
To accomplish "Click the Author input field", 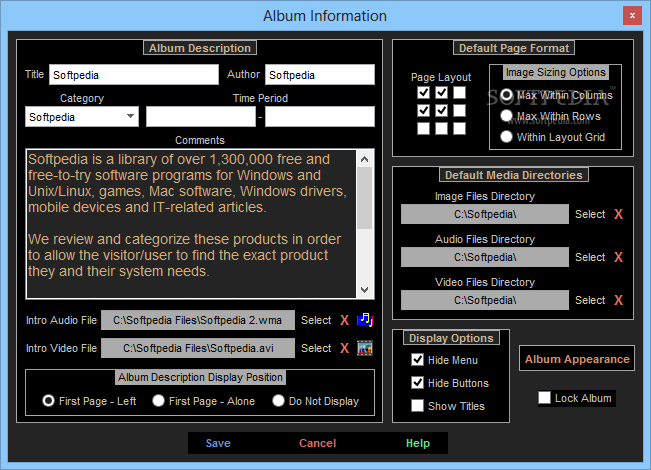I will [x=320, y=75].
